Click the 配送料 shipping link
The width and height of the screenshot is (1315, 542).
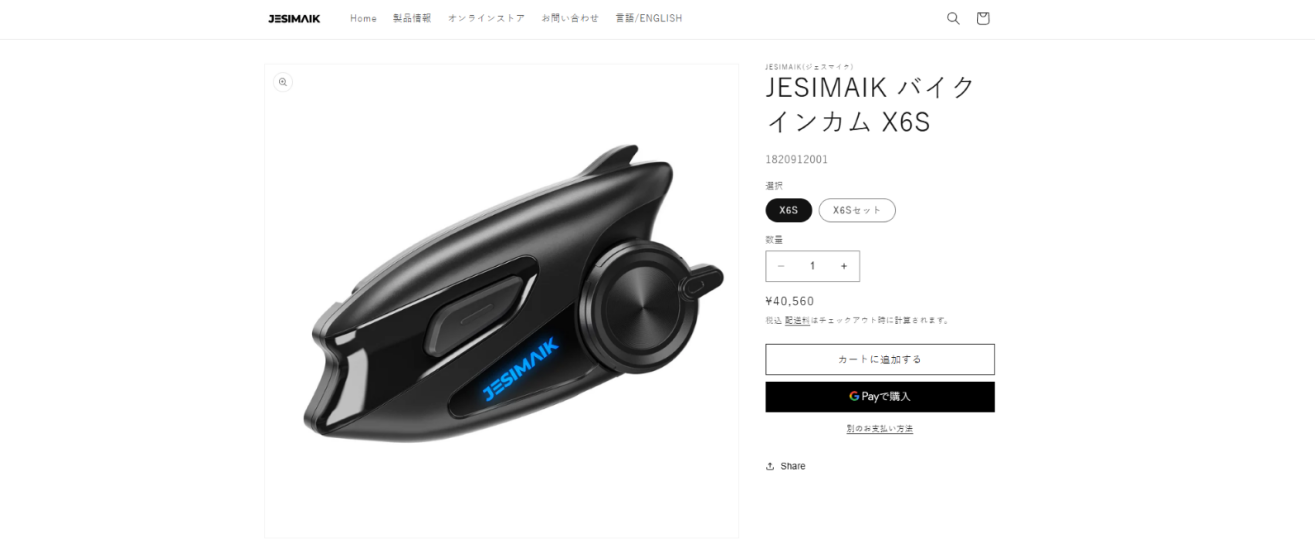coord(797,321)
